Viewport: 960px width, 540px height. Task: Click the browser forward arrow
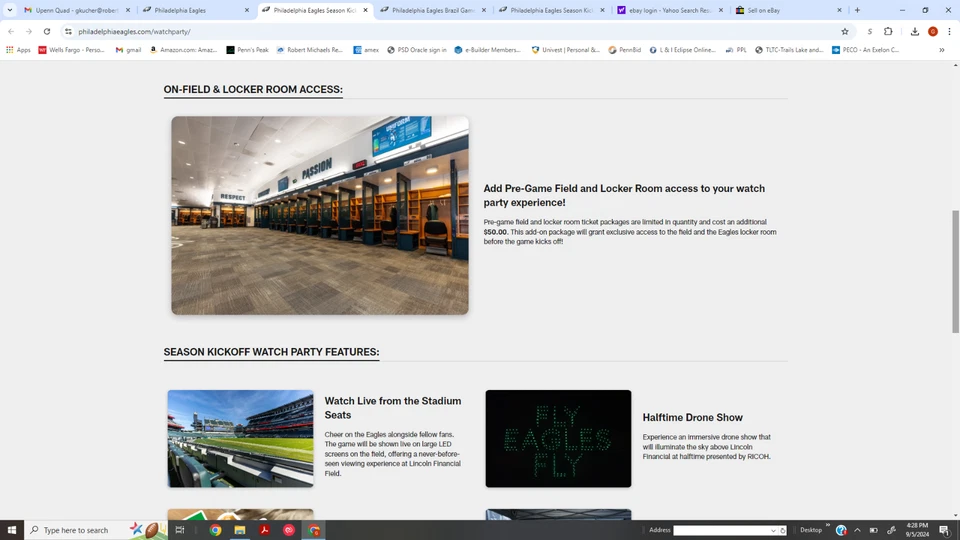tap(28, 31)
